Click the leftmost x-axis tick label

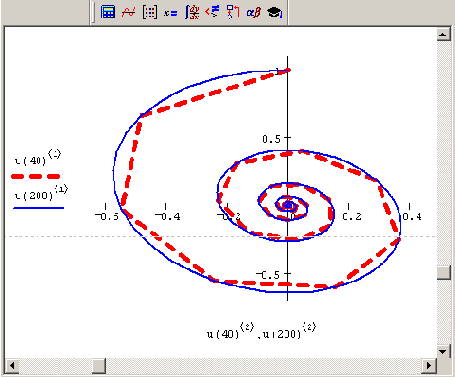[107, 217]
